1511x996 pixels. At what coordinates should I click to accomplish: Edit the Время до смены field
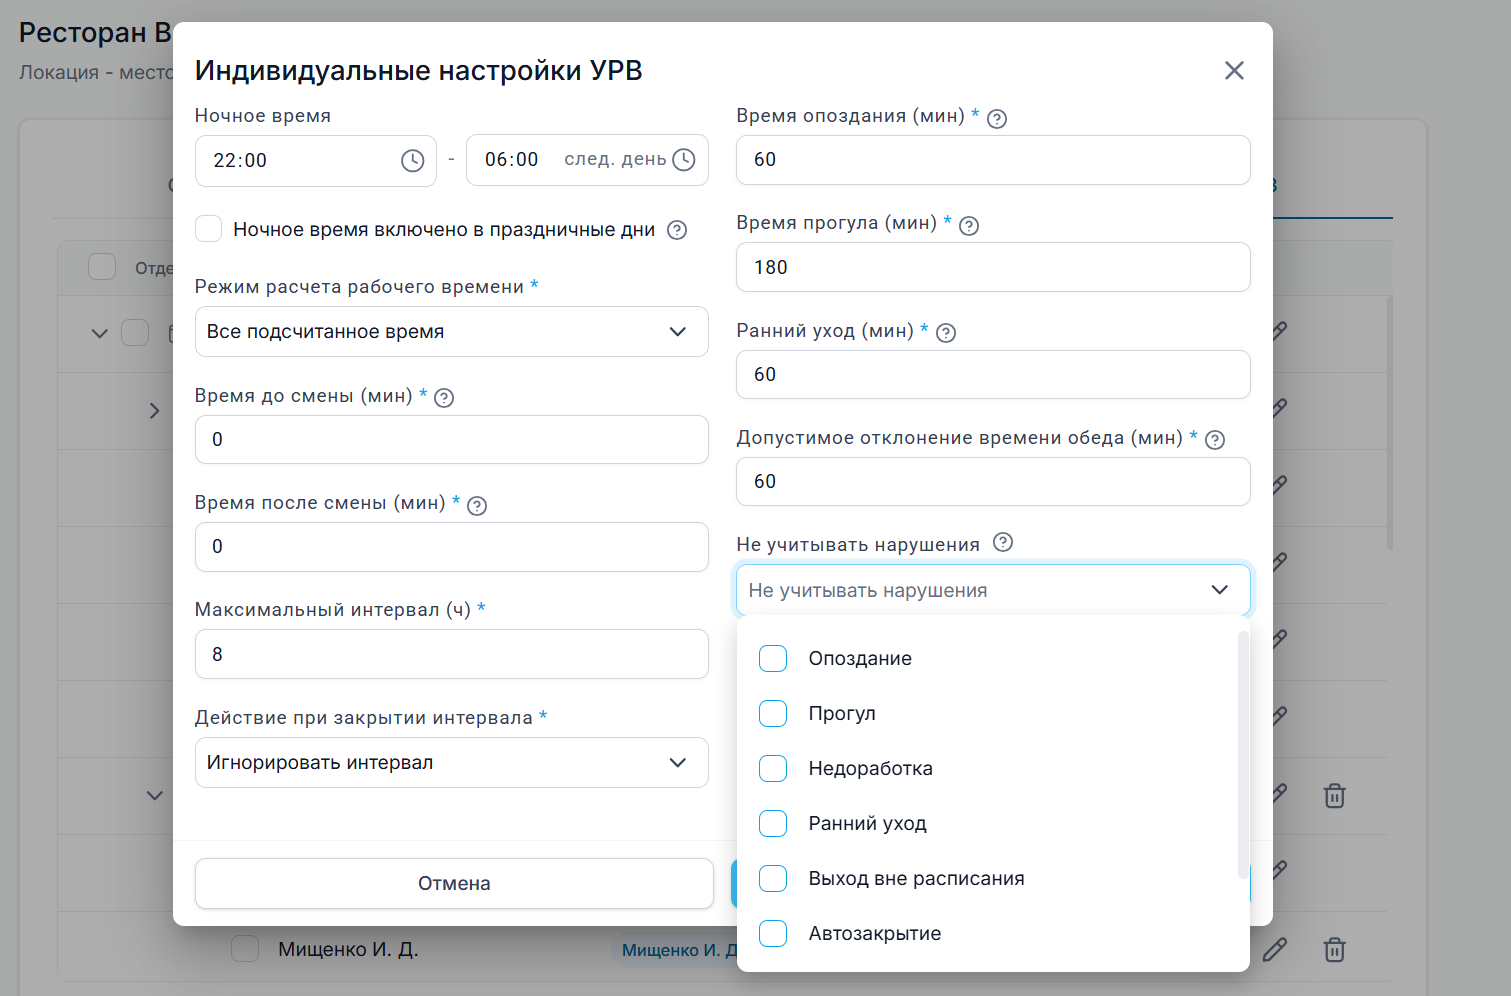[x=451, y=439]
